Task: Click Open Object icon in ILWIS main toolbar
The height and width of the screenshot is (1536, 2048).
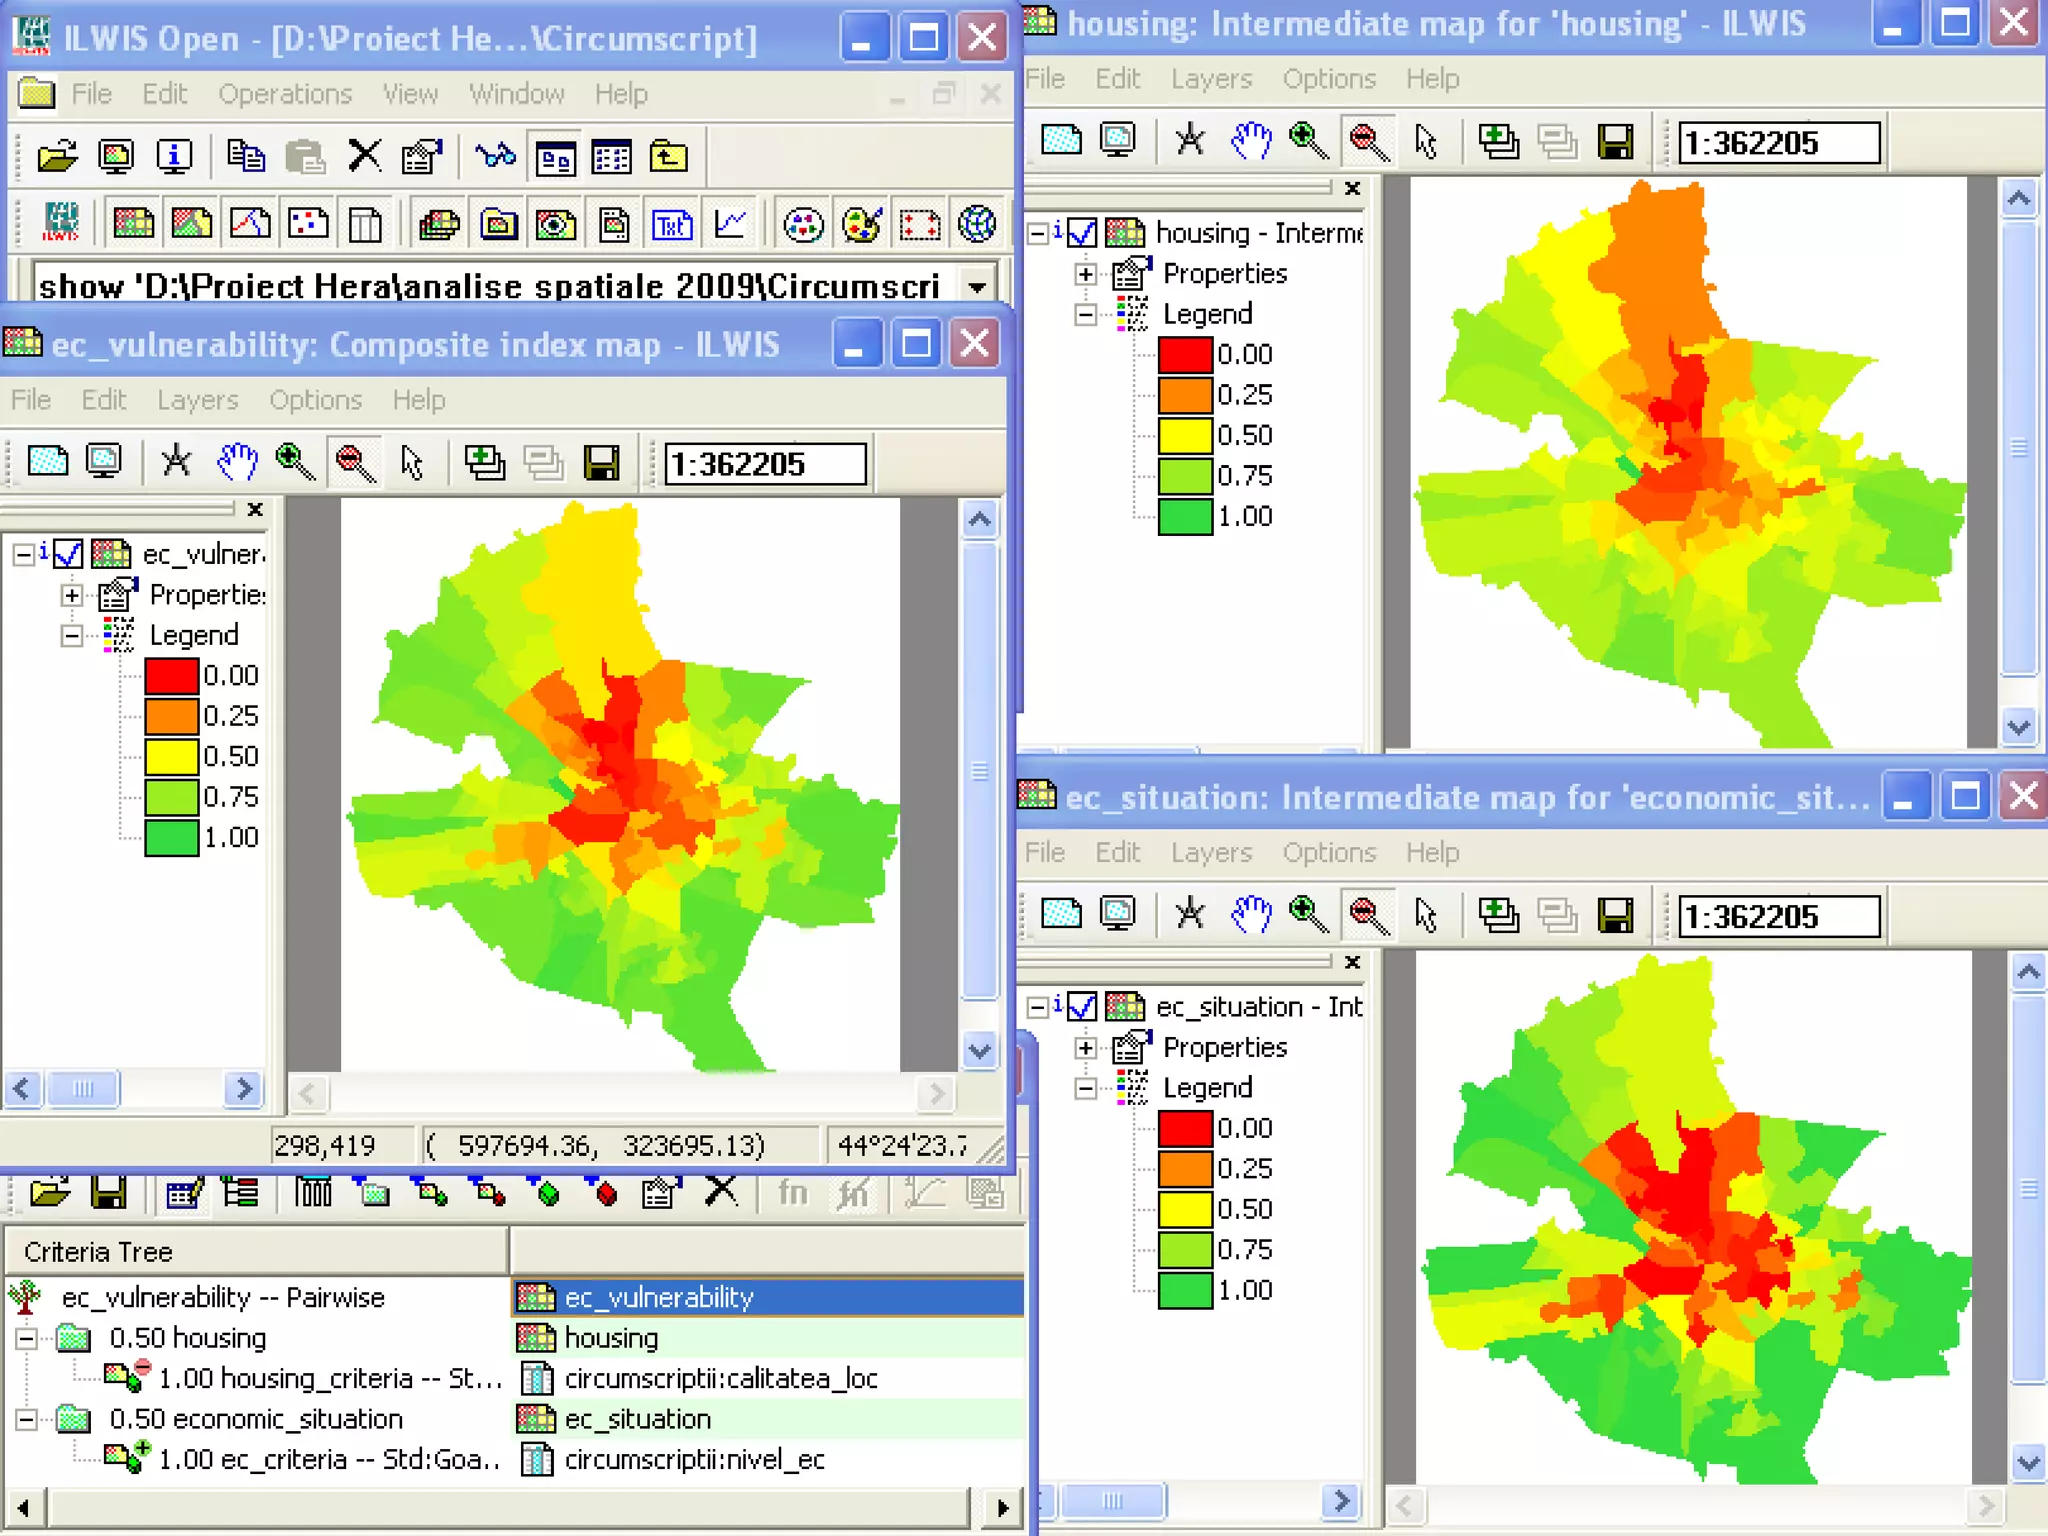Action: pyautogui.click(x=57, y=157)
